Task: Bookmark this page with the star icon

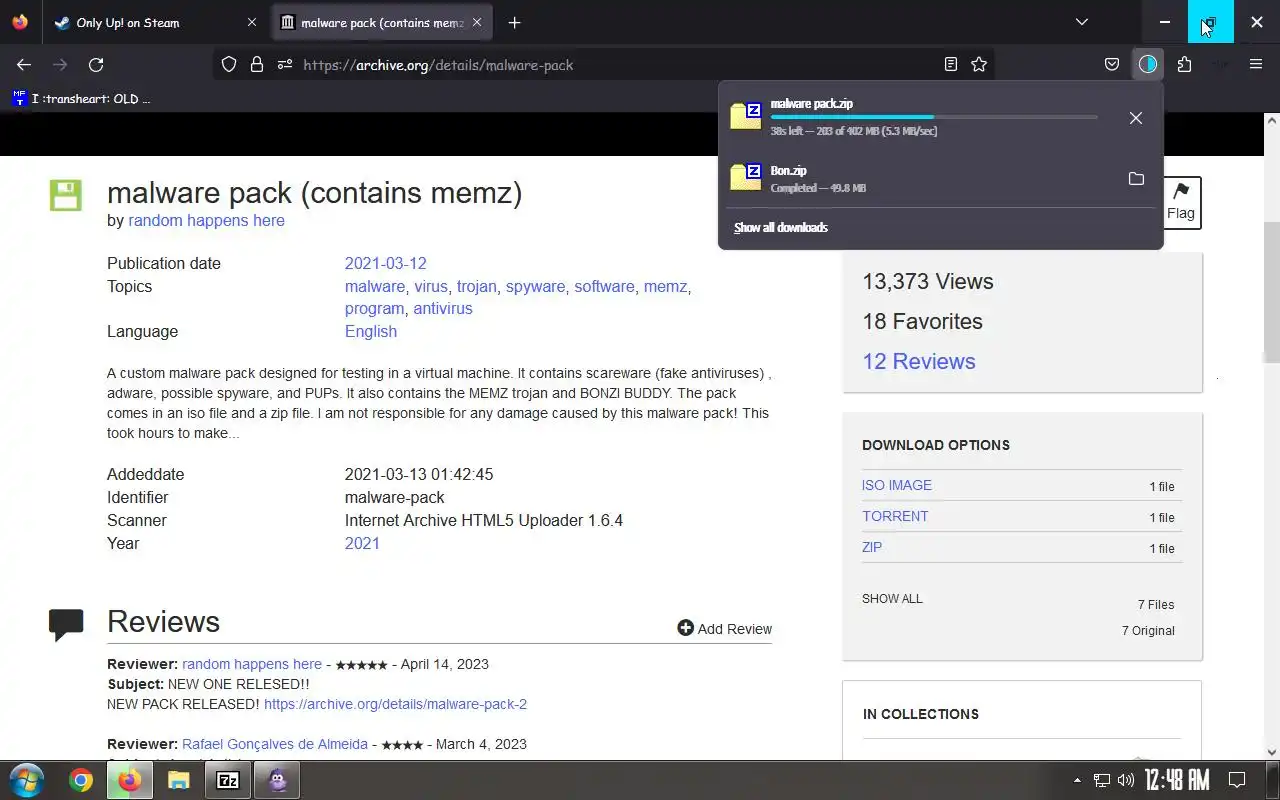Action: click(979, 64)
